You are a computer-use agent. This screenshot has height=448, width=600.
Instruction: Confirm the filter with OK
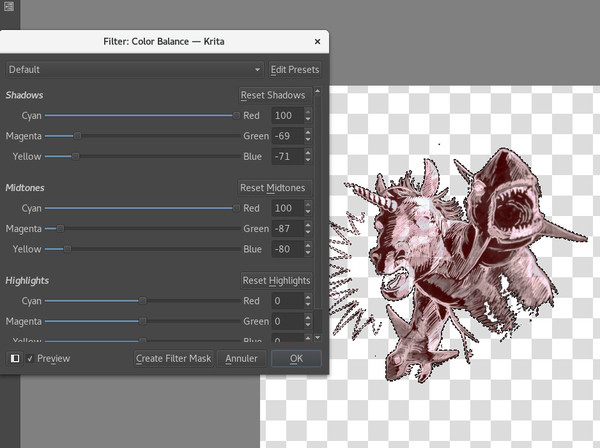pyautogui.click(x=296, y=358)
